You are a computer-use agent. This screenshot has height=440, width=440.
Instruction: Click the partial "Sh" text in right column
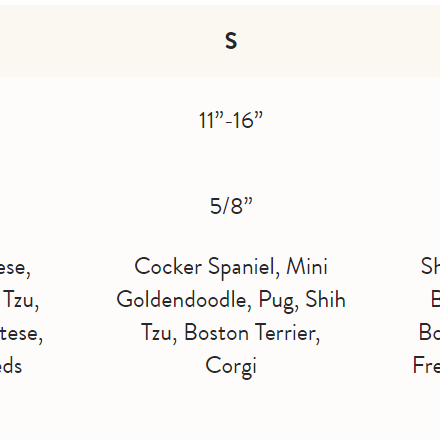click(430, 266)
